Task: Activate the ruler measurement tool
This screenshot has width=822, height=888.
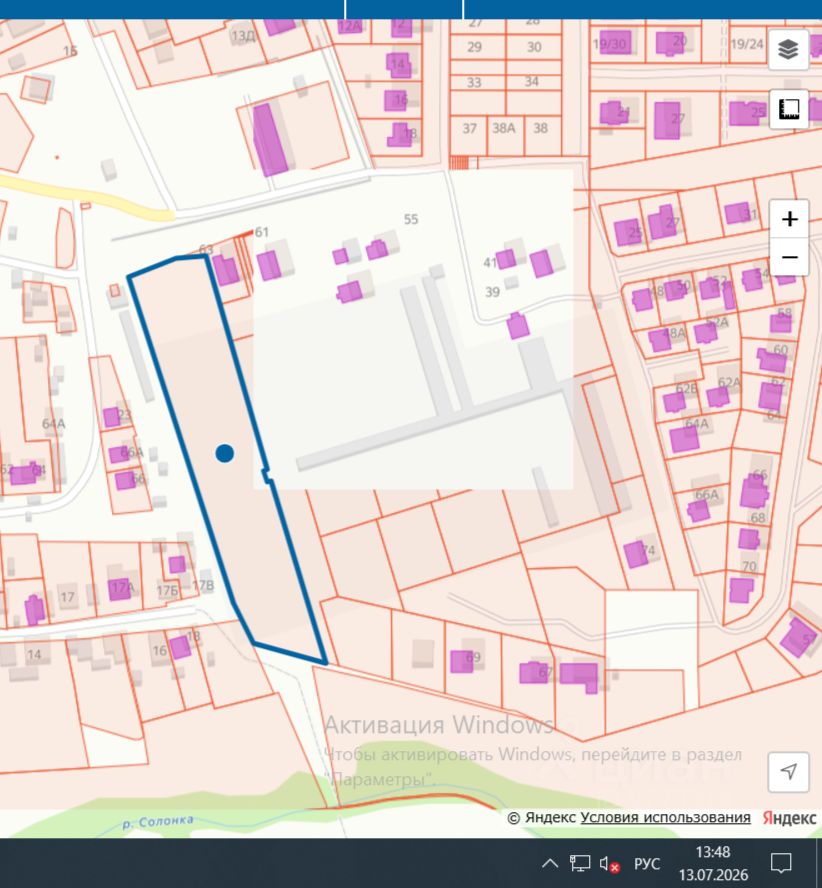Action: (x=788, y=109)
